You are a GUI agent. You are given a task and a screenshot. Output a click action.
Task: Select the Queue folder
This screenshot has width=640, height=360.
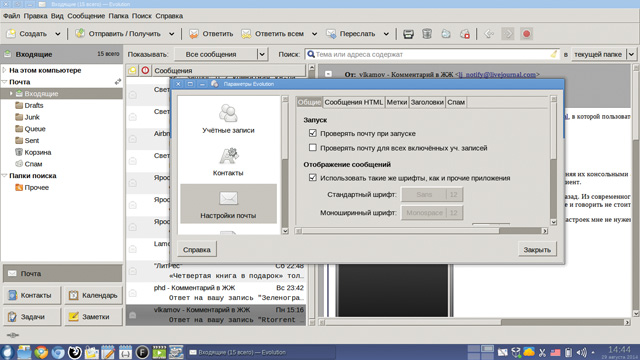(35, 129)
